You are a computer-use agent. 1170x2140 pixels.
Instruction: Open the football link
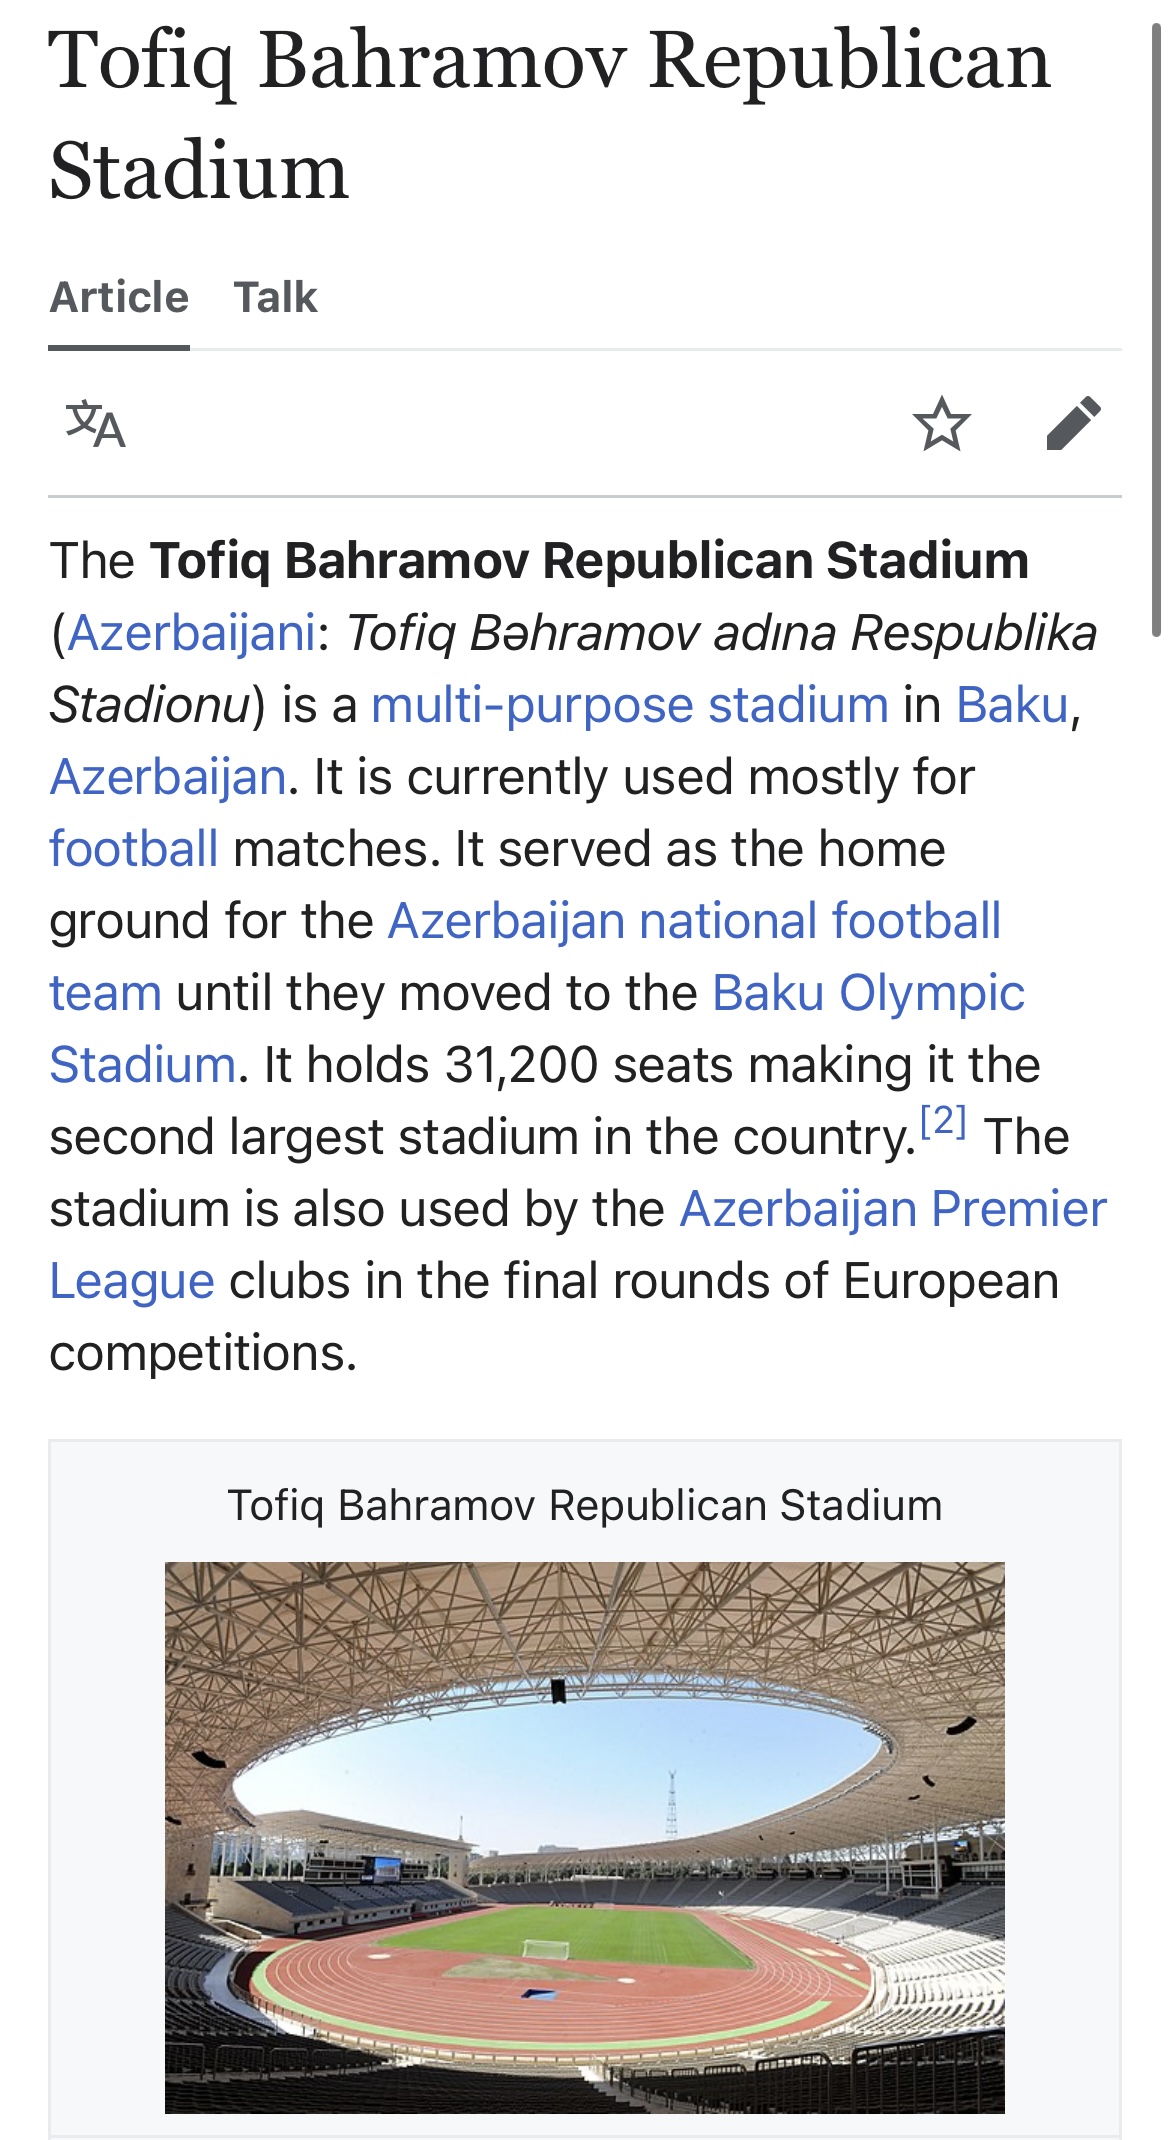click(134, 849)
